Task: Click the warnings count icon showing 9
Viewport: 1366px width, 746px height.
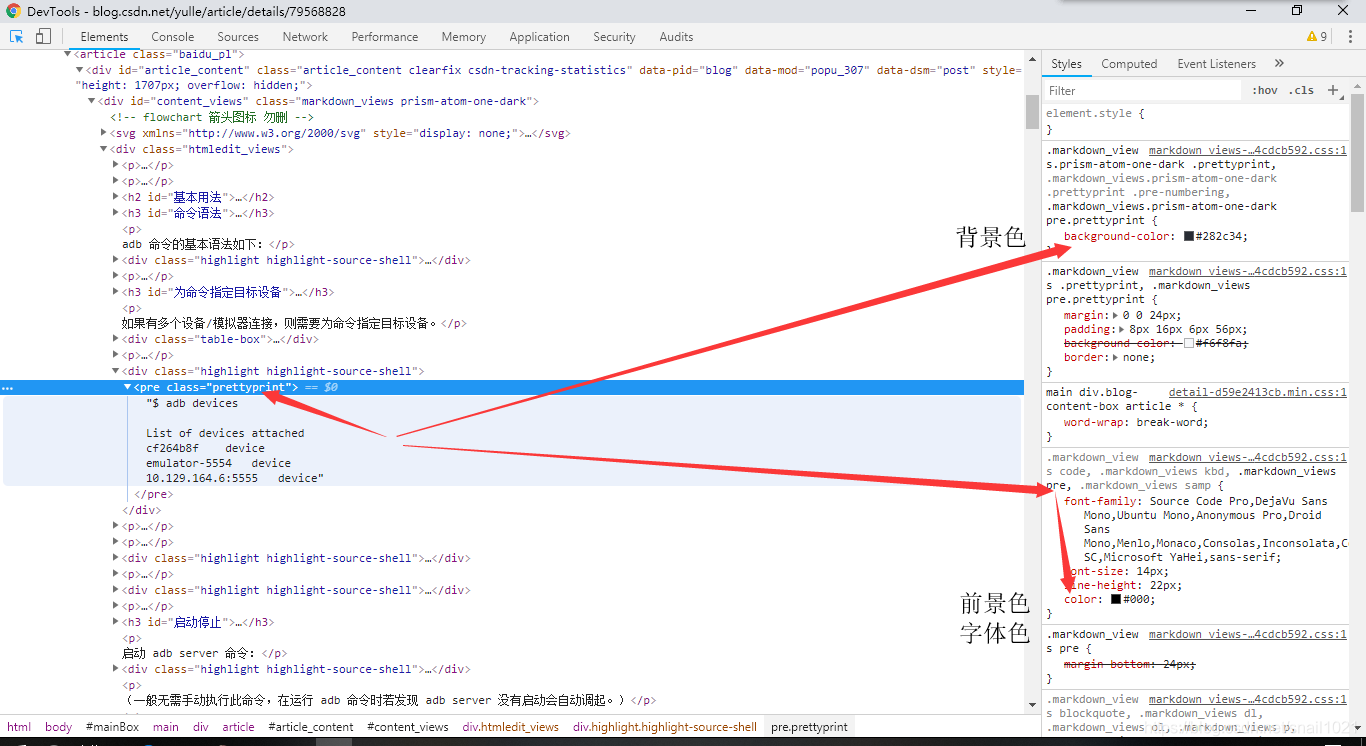Action: [1316, 36]
